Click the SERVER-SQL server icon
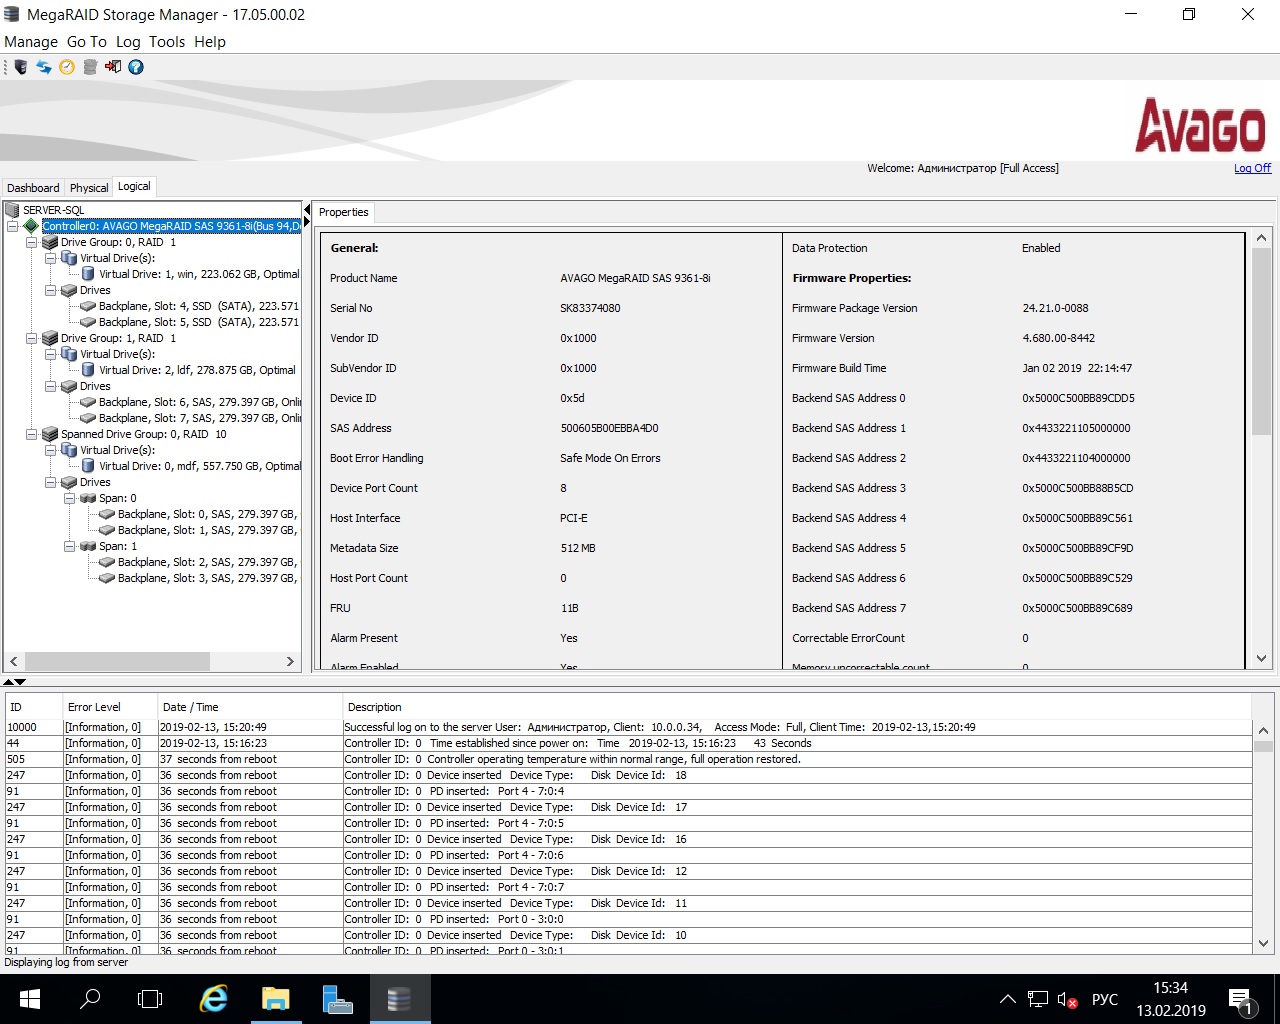 coord(12,210)
